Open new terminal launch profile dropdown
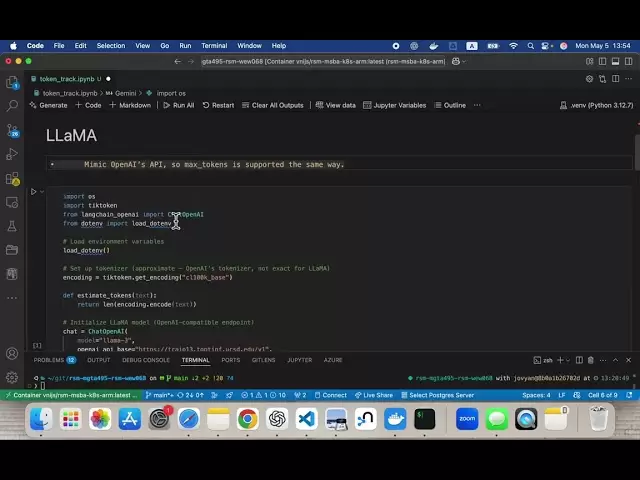The width and height of the screenshot is (640, 480). [x=568, y=360]
